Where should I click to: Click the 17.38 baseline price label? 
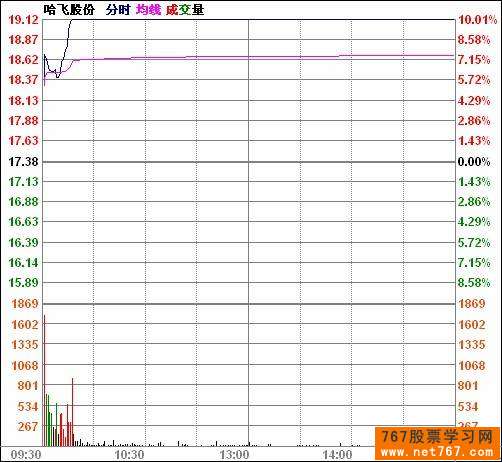pos(23,162)
